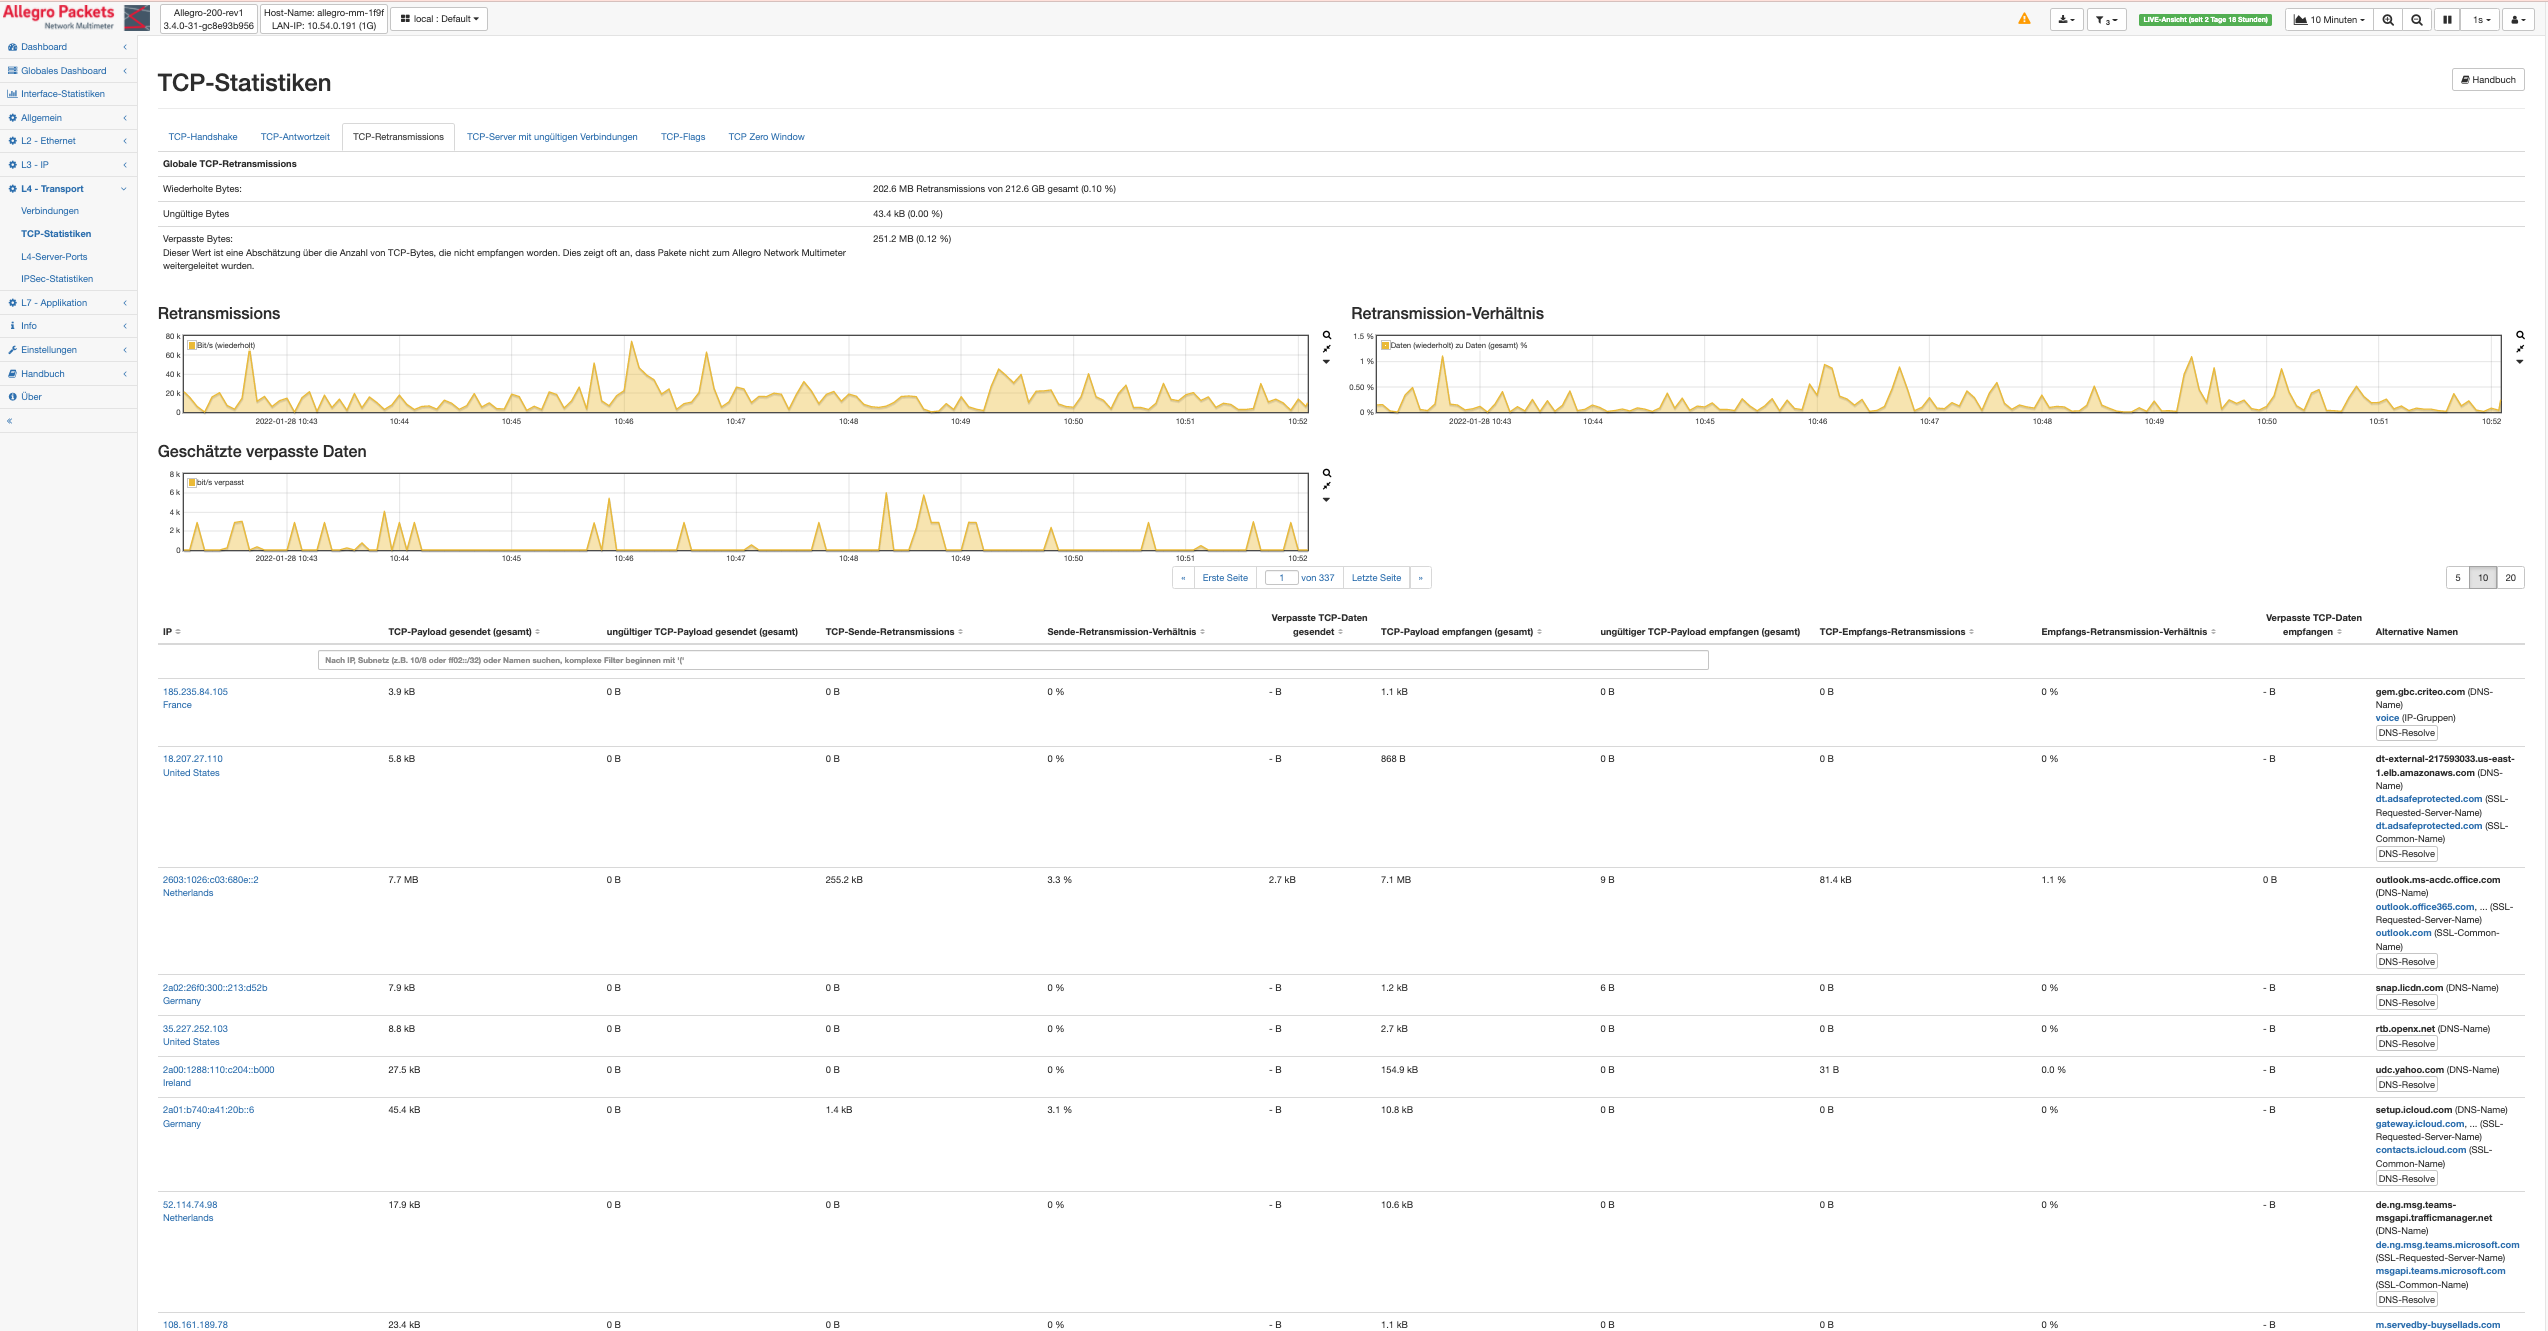This screenshot has width=2548, height=1331.
Task: Click the orange warning triangle in the header
Action: [2024, 17]
